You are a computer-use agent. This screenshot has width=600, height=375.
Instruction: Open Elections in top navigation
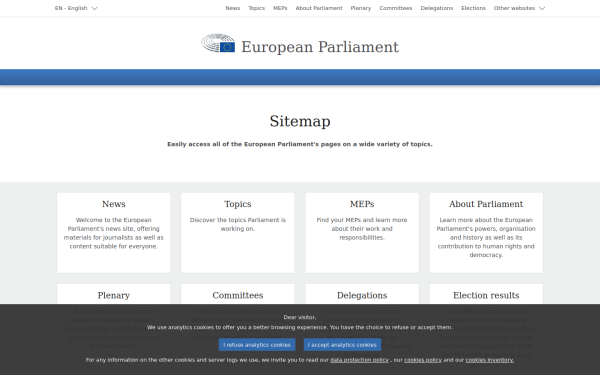(473, 8)
